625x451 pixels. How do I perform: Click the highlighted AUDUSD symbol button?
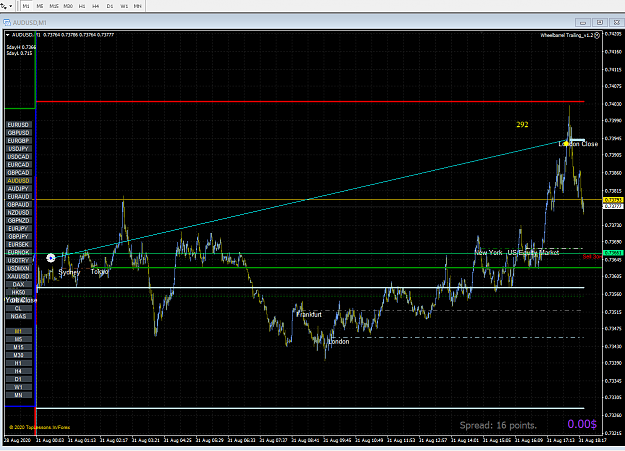coord(18,181)
